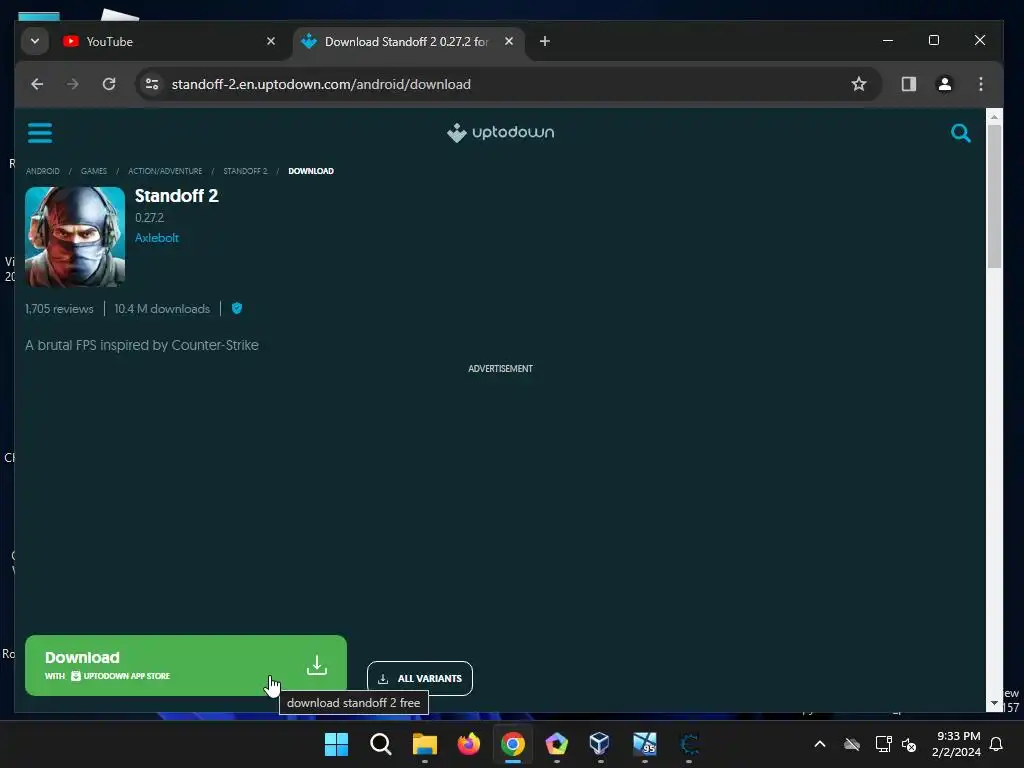Open Chrome three-dot menu
The width and height of the screenshot is (1024, 768).
[980, 84]
